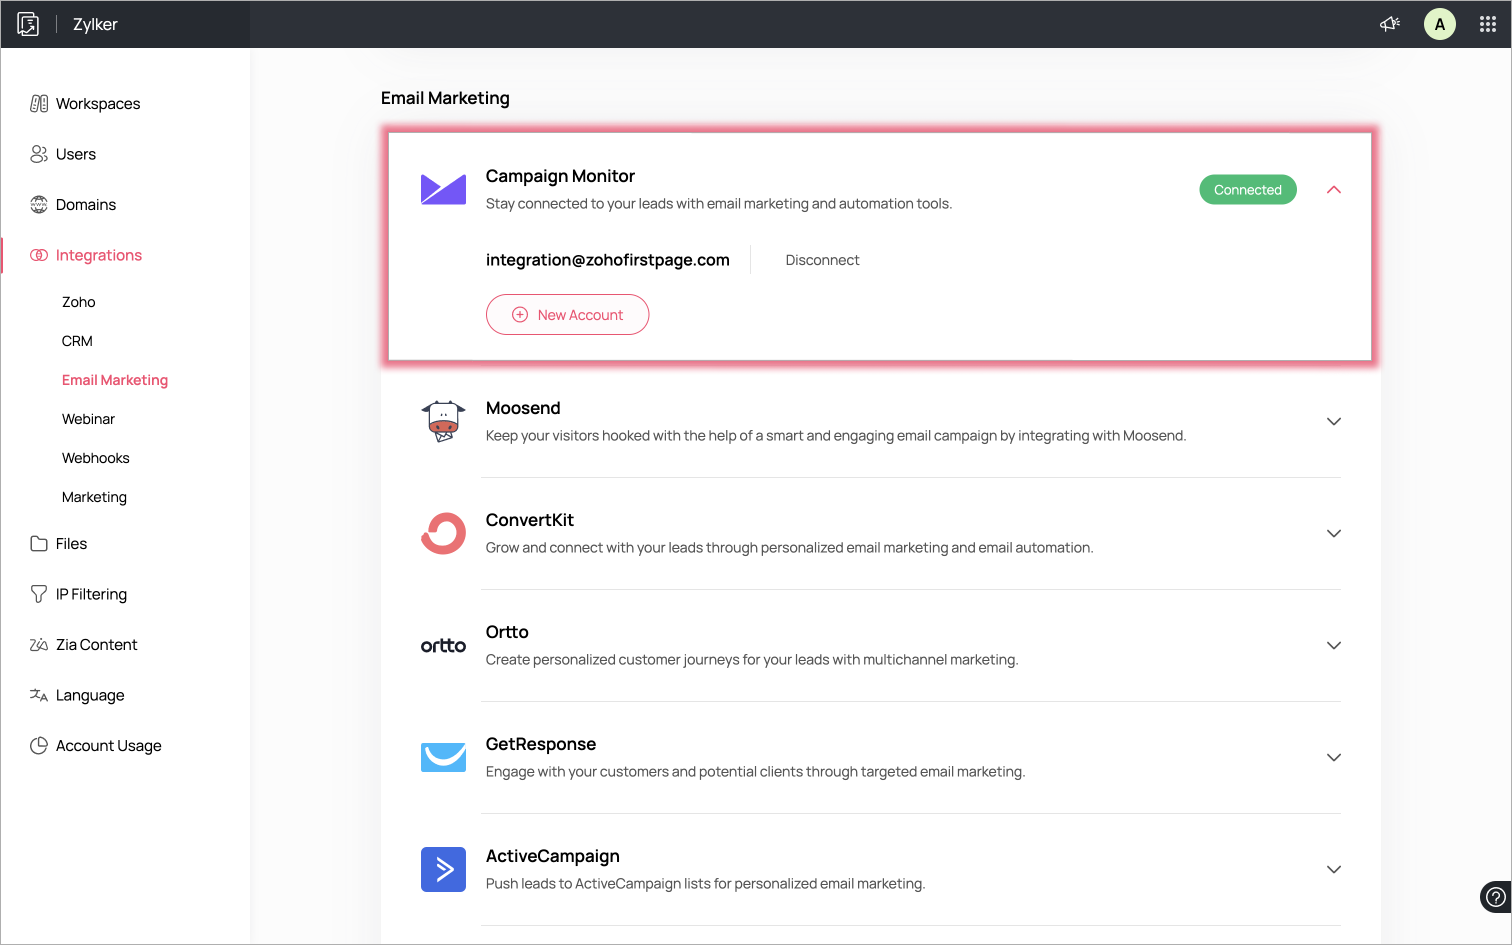Open the apps grid launcher icon
Image resolution: width=1512 pixels, height=945 pixels.
[1488, 24]
